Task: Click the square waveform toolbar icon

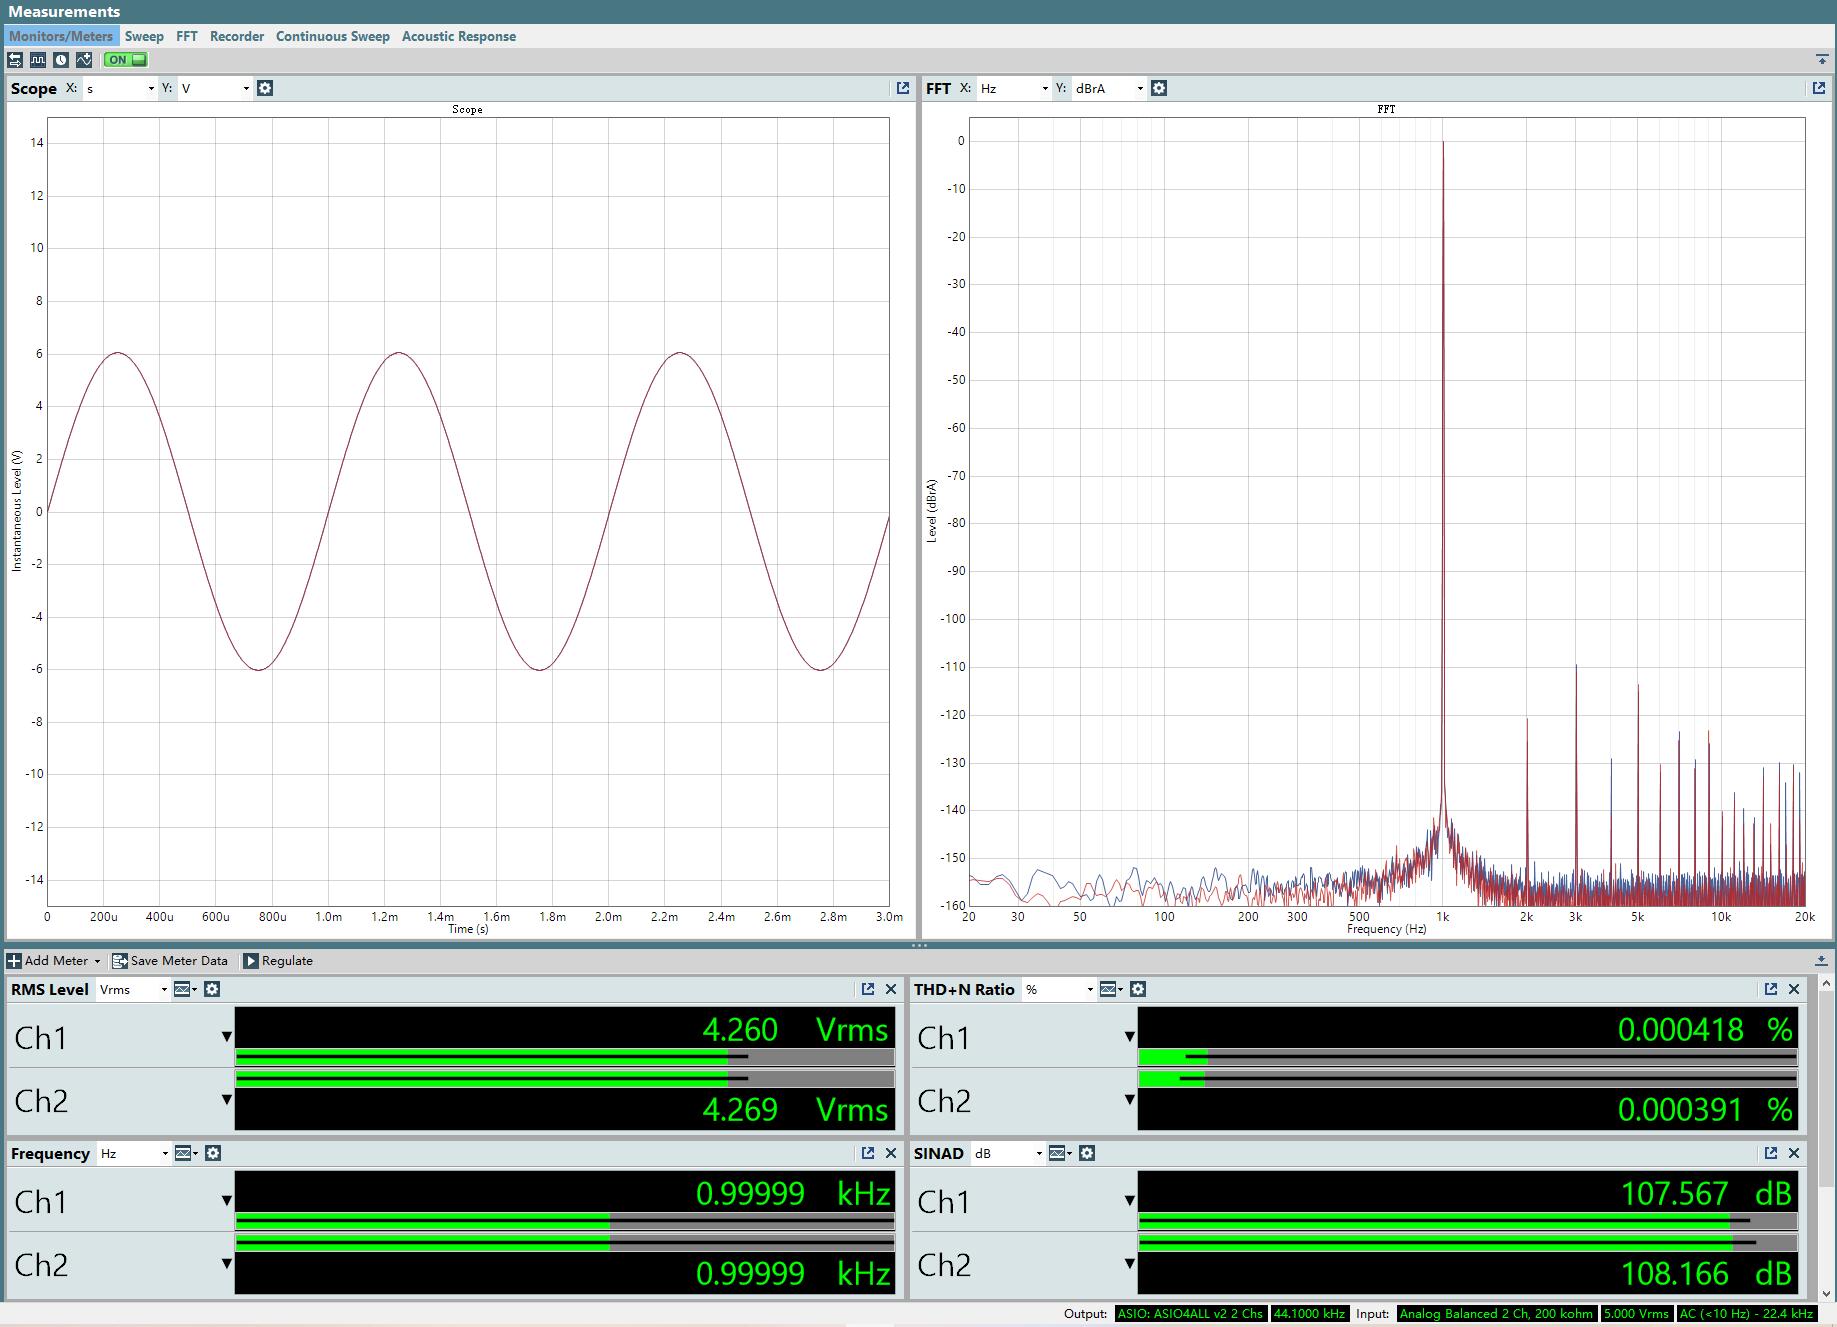Action: [38, 60]
